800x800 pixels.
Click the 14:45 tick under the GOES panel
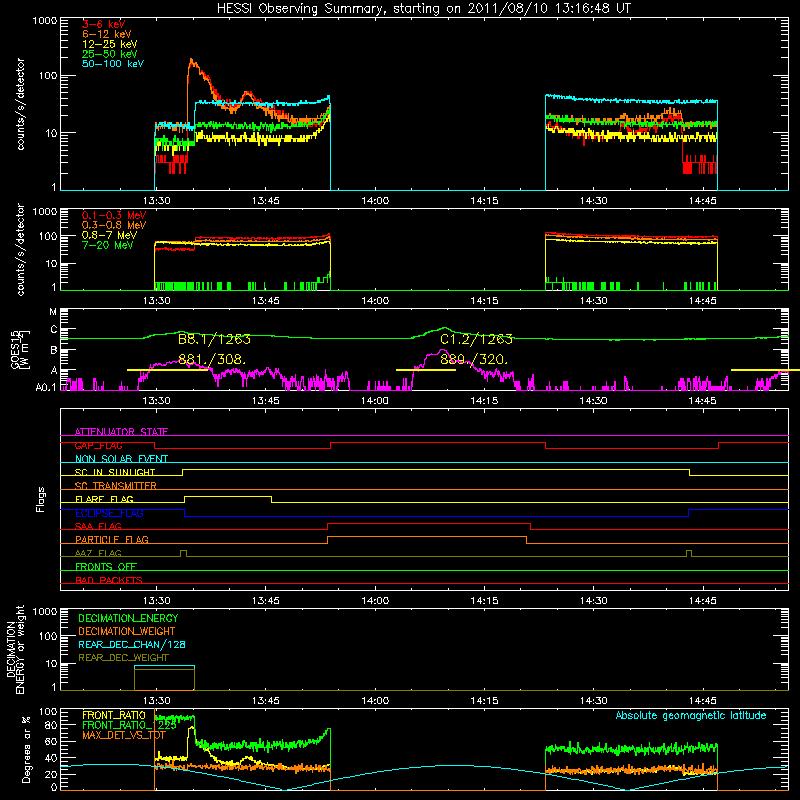tap(703, 401)
